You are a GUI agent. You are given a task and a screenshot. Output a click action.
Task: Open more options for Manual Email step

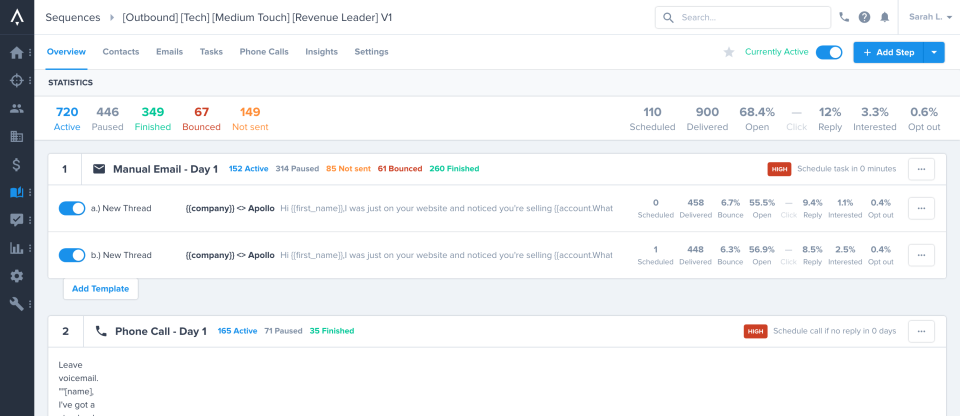[x=921, y=169]
